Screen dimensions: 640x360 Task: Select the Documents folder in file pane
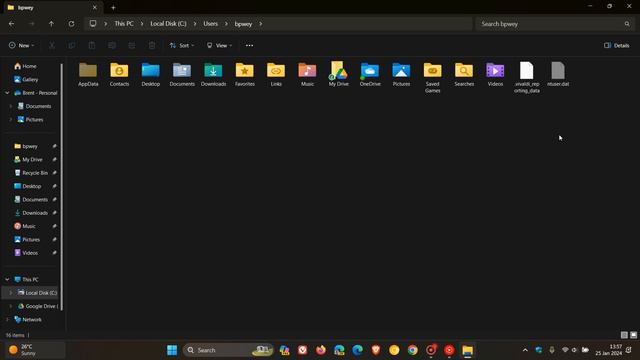tap(182, 75)
